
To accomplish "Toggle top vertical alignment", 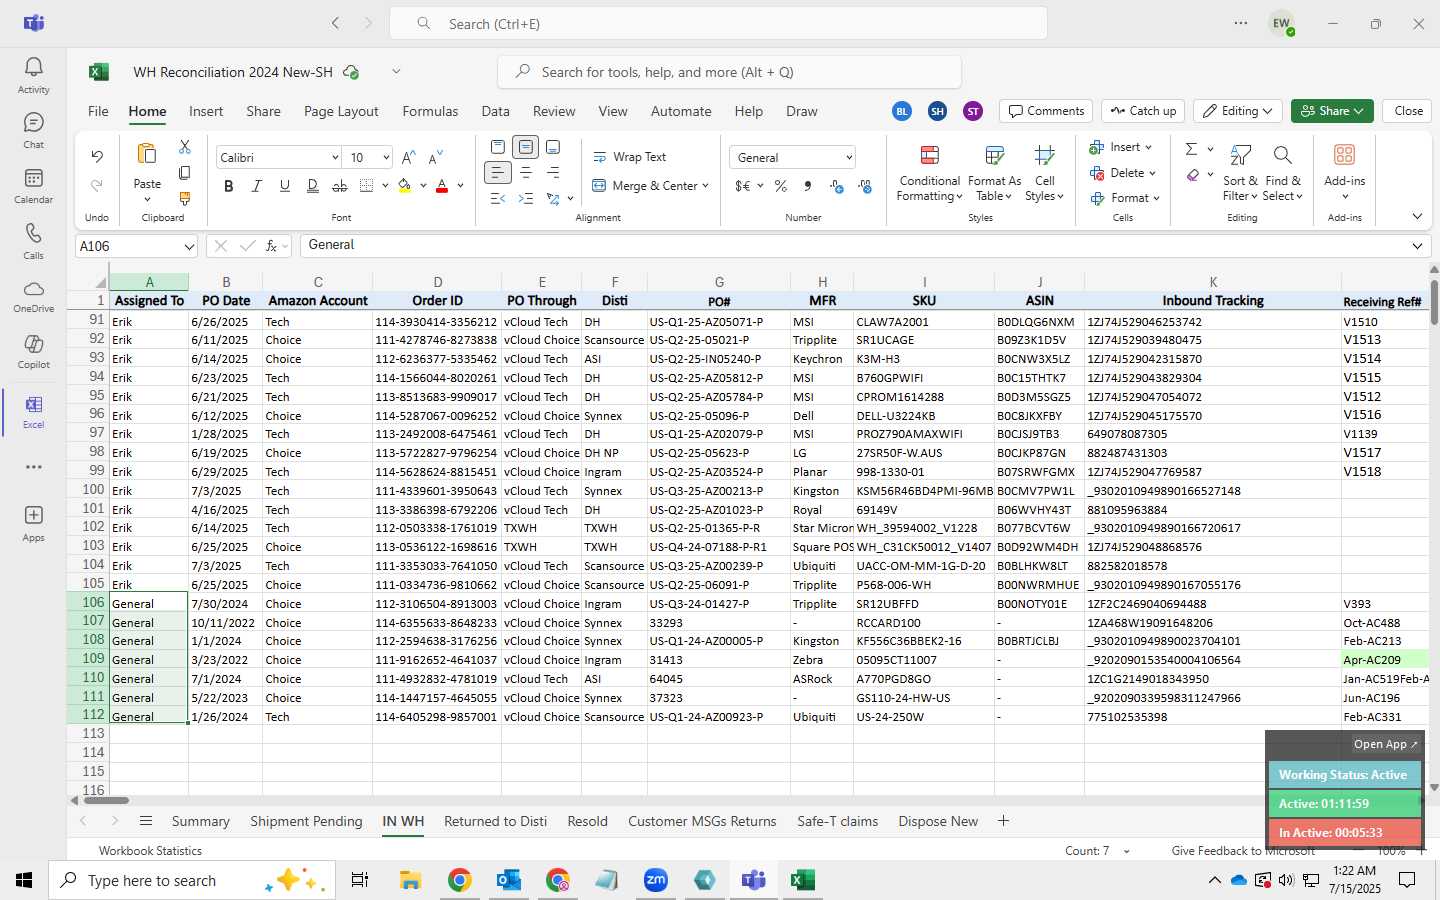I will (497, 147).
